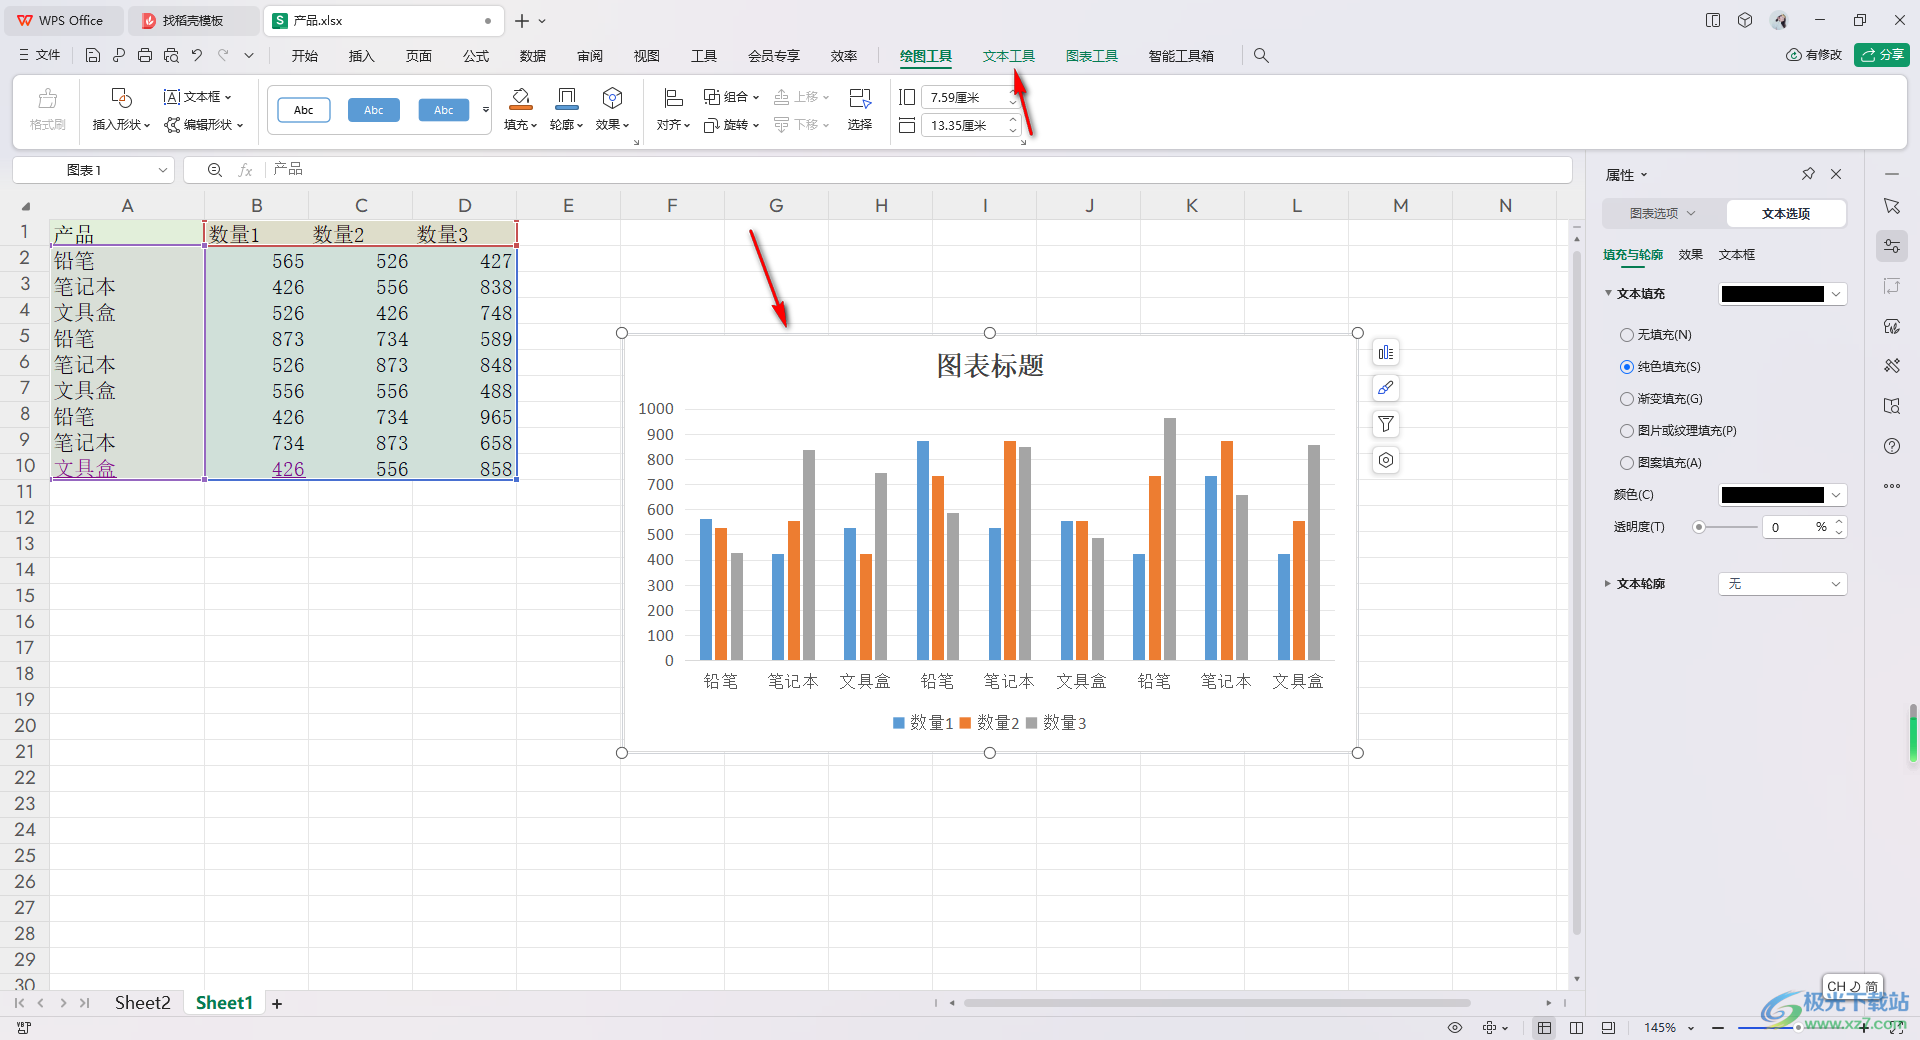Click the more options ellipsis in sidebar
The width and height of the screenshot is (1920, 1040).
pos(1892,486)
